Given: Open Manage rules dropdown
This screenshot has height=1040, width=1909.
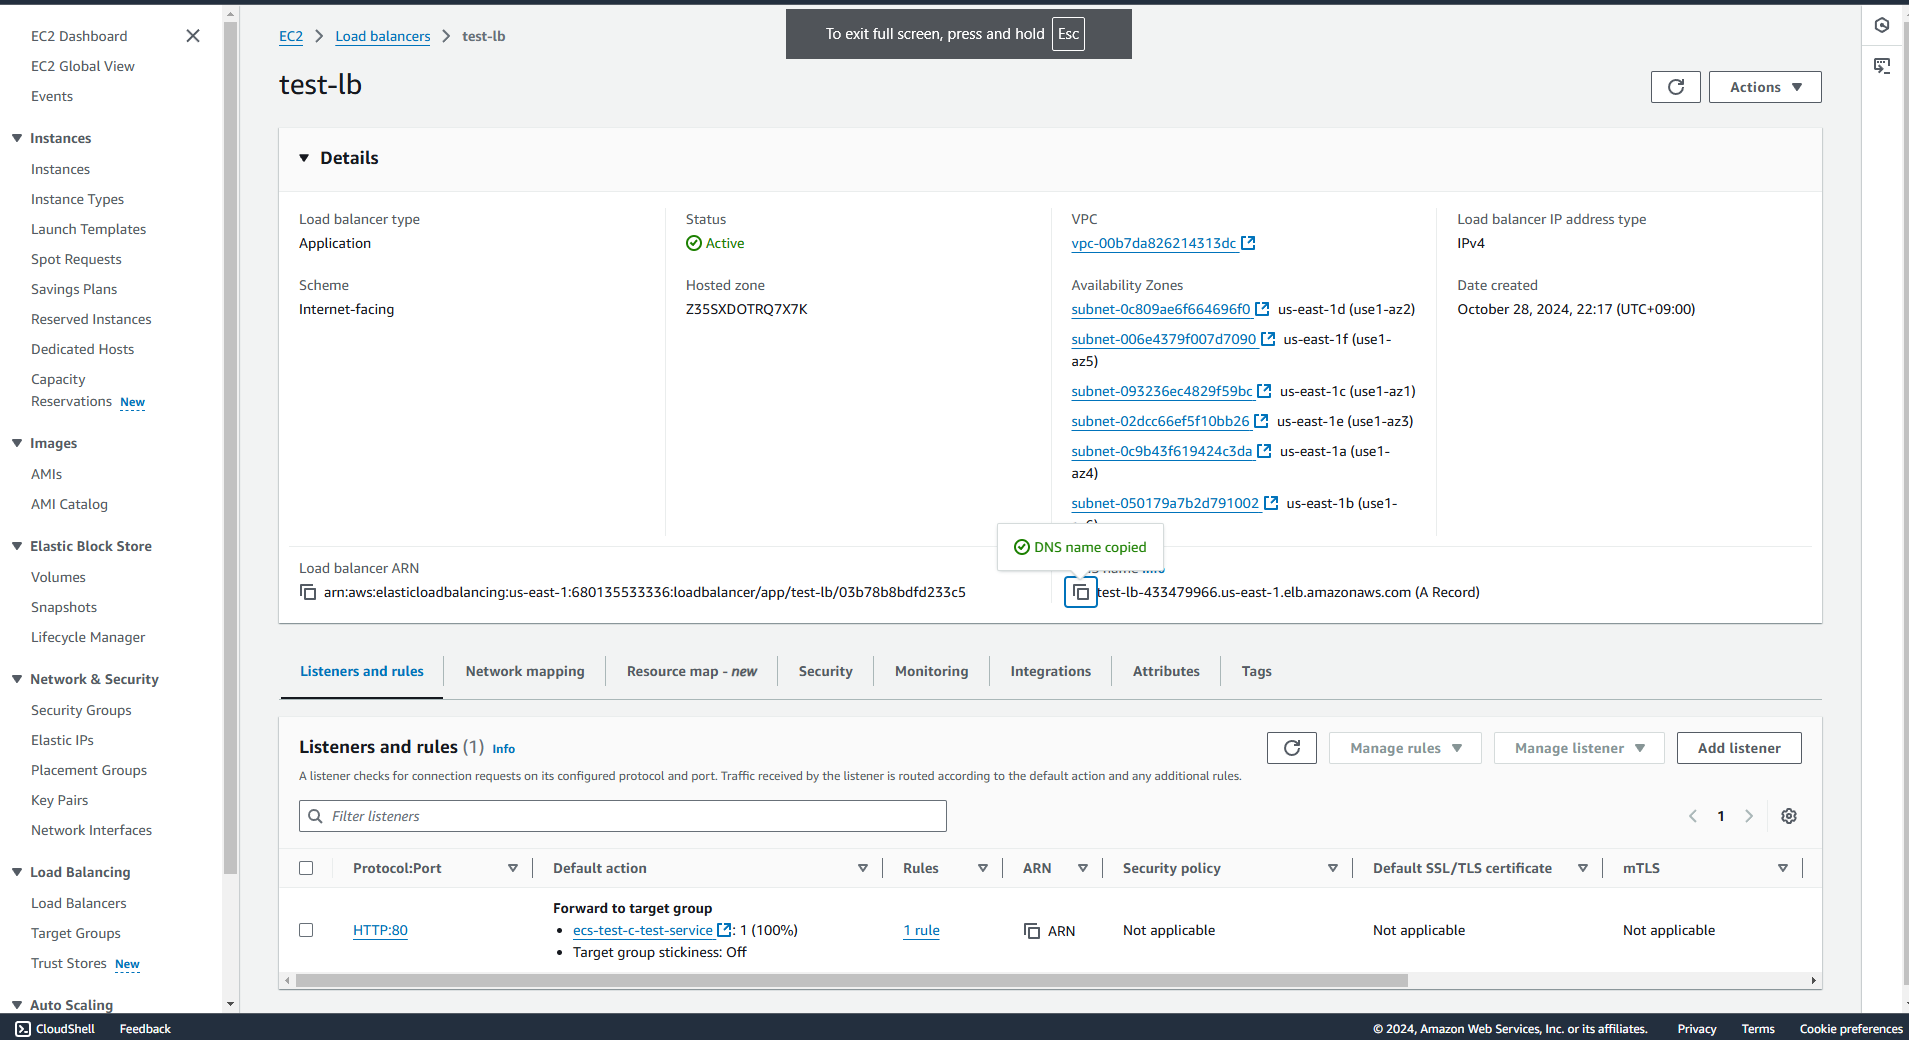Looking at the screenshot, I should (1405, 748).
